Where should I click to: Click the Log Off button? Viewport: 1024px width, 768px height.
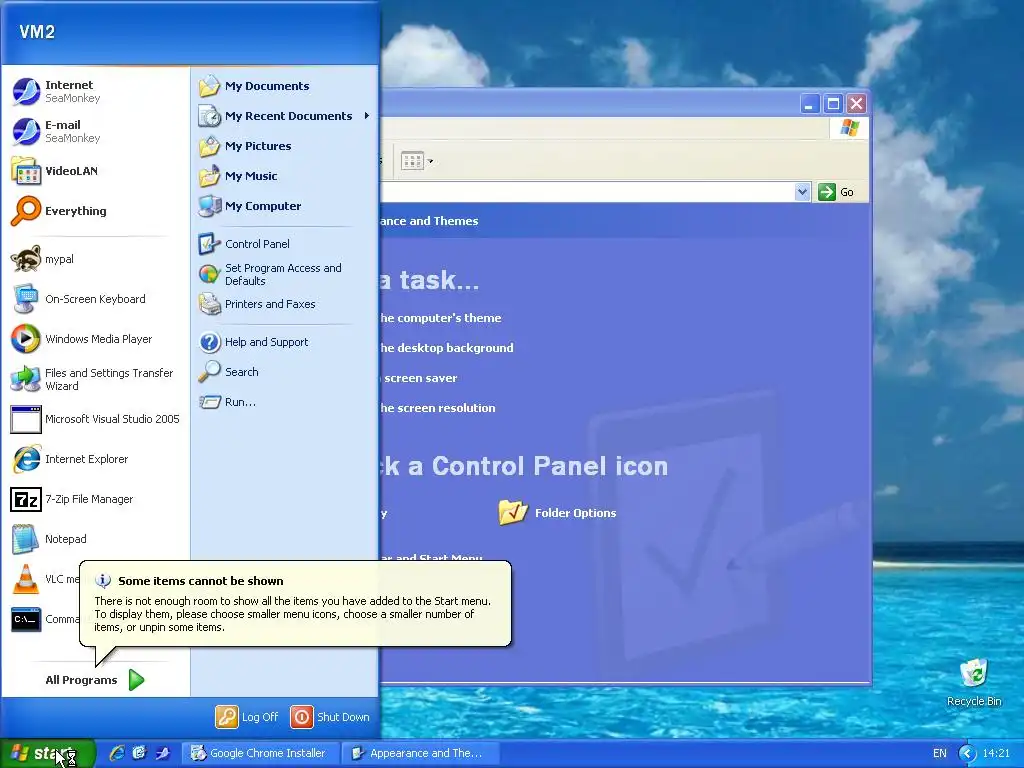(248, 717)
